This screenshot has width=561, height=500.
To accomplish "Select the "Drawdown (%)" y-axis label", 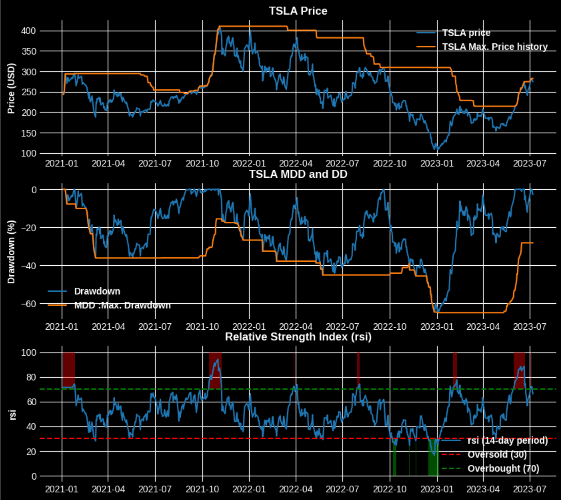I will tap(11, 252).
